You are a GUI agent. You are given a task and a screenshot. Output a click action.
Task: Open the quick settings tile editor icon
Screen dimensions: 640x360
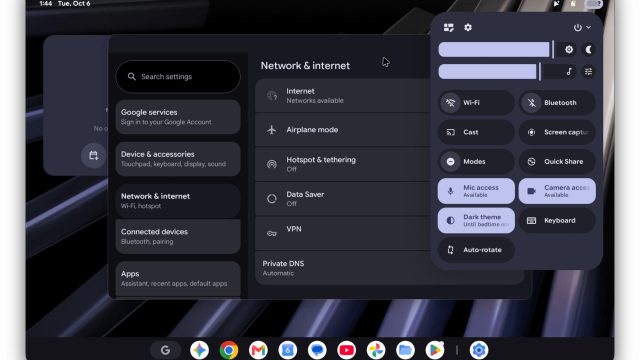[449, 27]
